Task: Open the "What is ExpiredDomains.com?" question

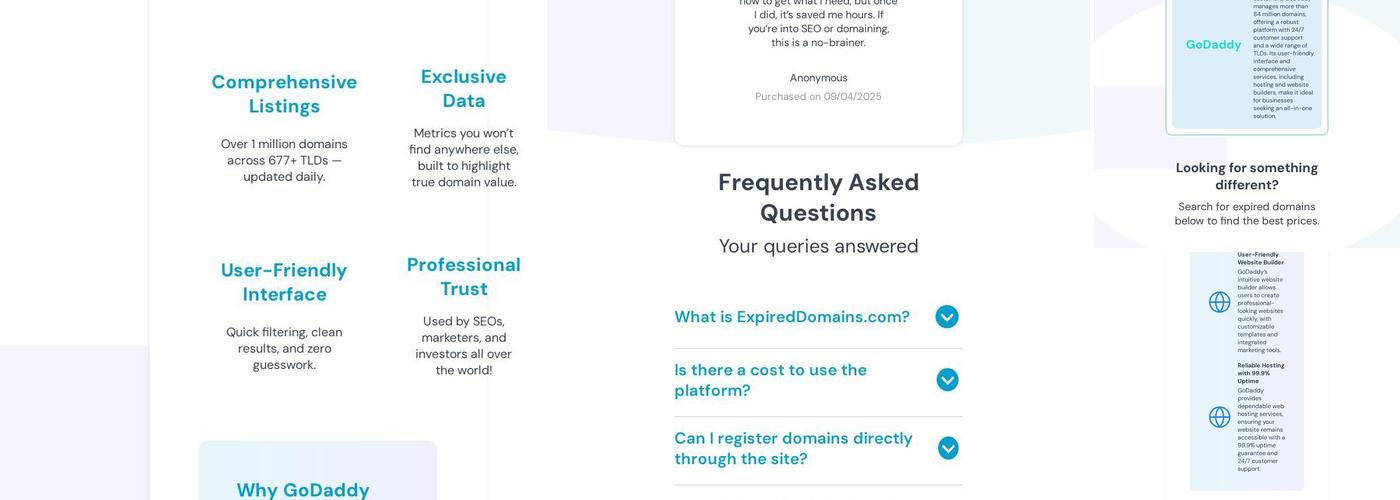Action: 791,317
